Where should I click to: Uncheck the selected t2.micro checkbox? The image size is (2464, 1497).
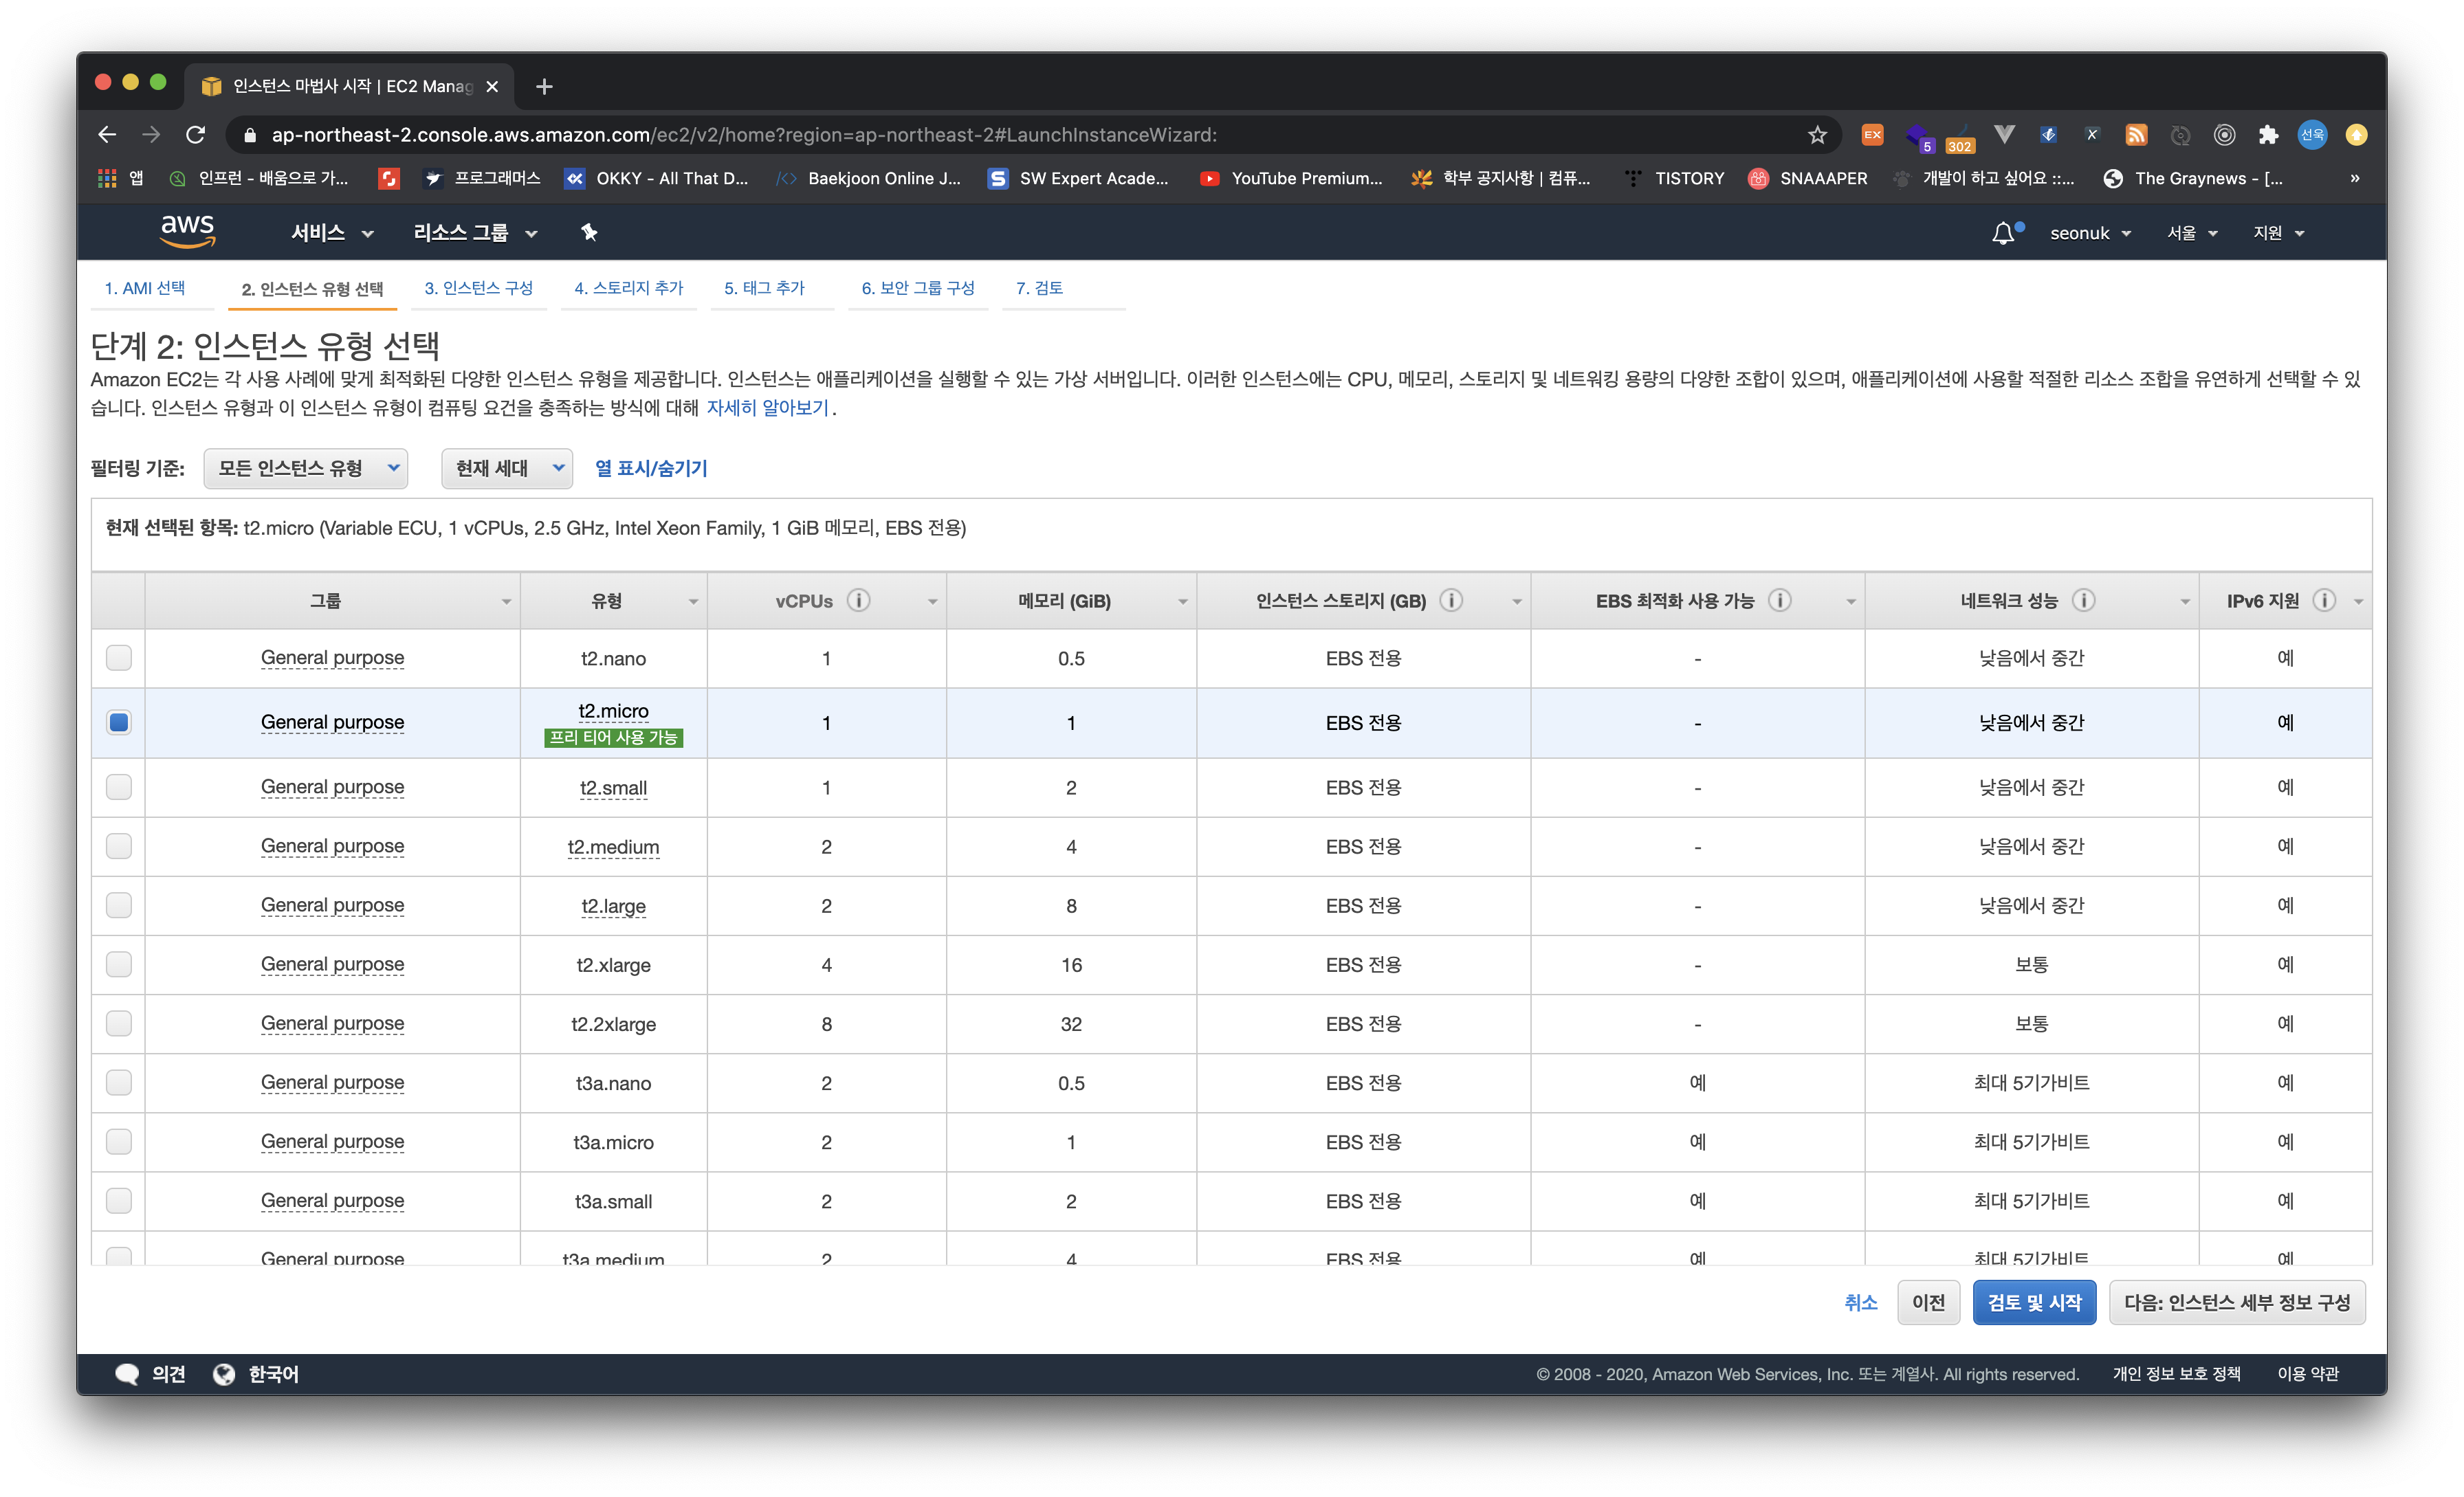pyautogui.click(x=119, y=722)
